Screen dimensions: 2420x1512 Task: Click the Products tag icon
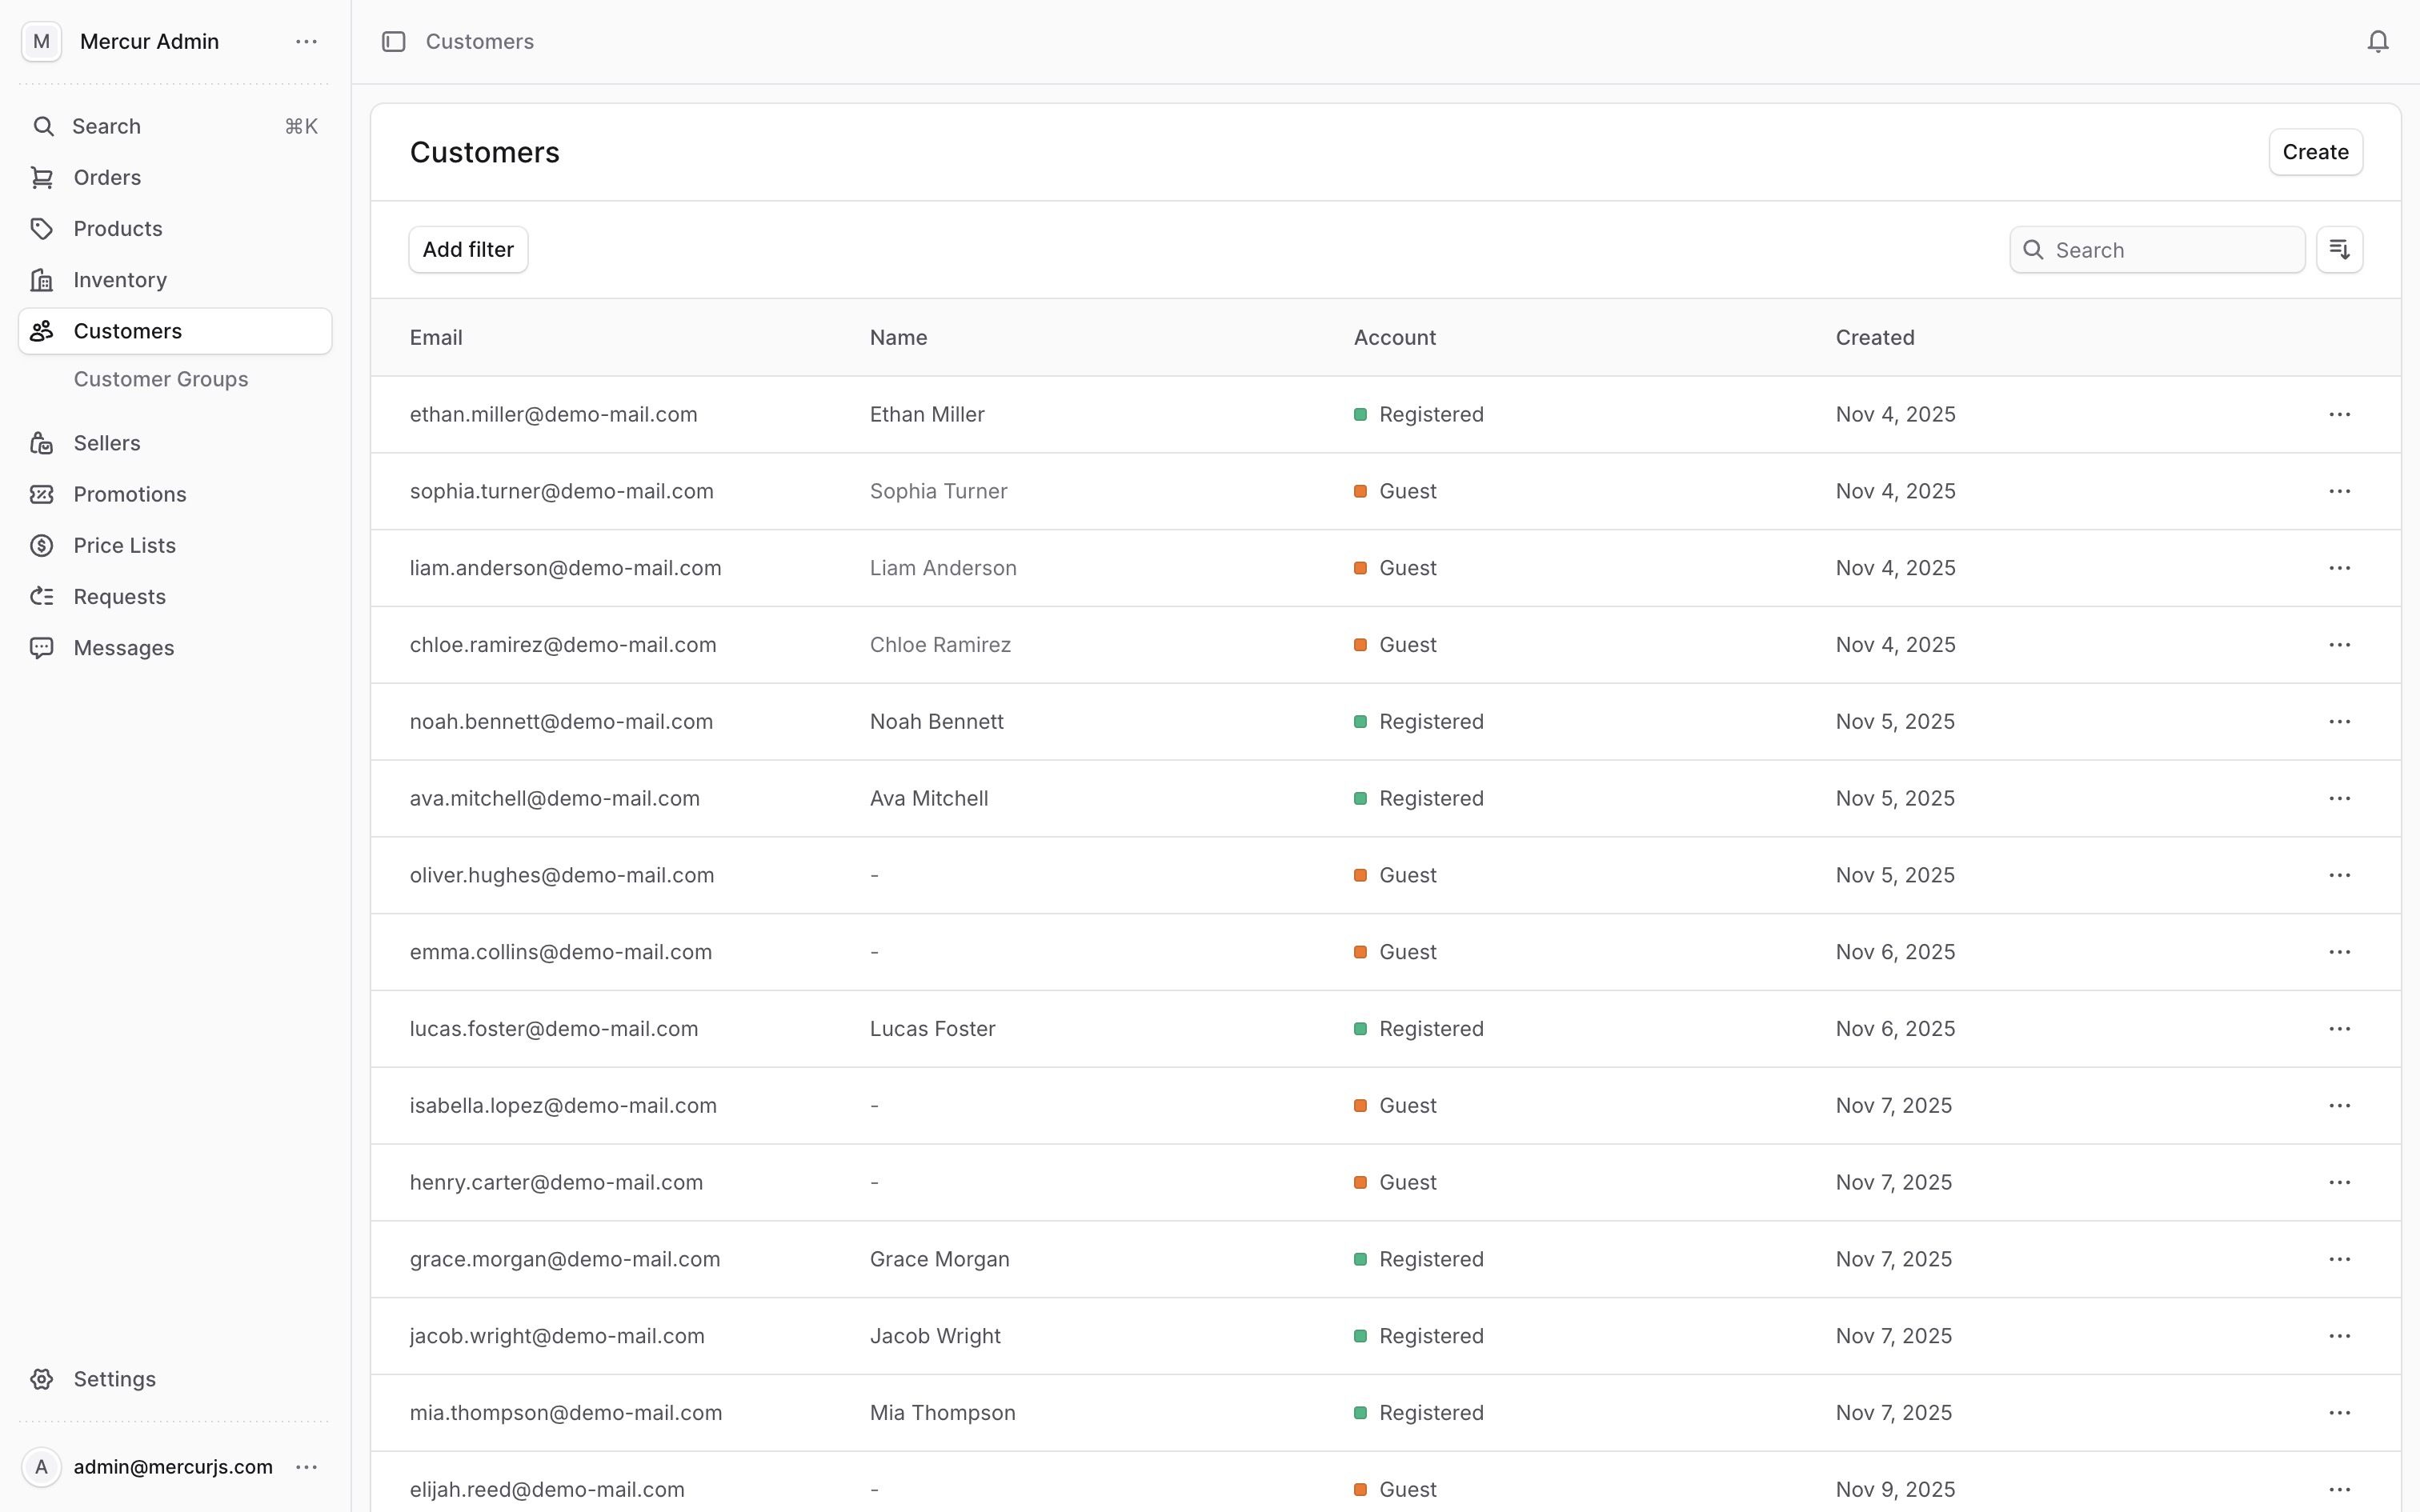point(42,229)
